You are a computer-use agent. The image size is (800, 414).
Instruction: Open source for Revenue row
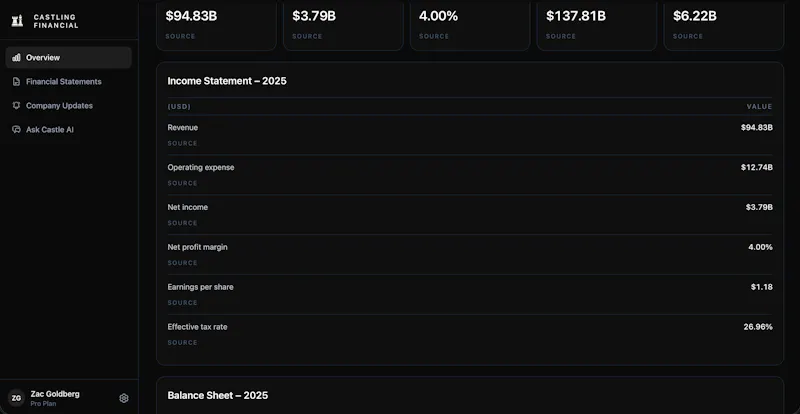(x=182, y=143)
